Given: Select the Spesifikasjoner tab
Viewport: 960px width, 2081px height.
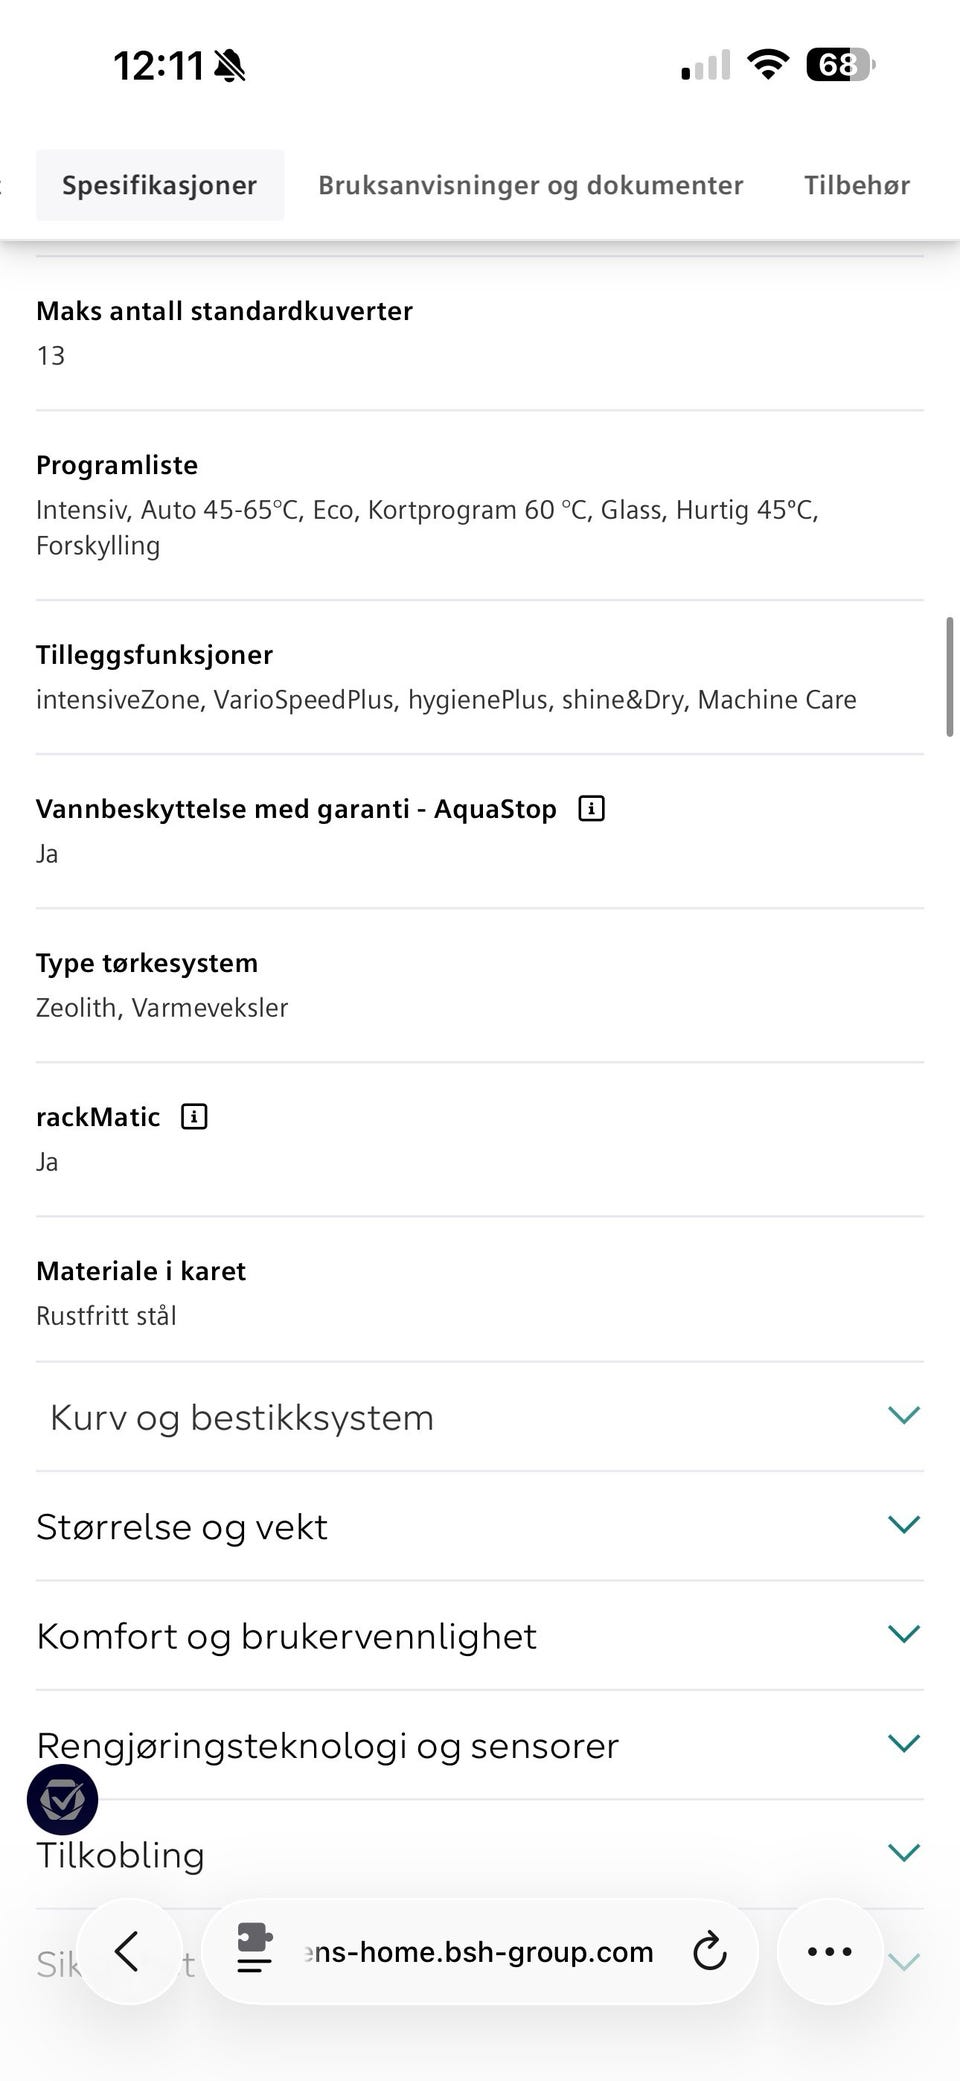Looking at the screenshot, I should pos(160,184).
